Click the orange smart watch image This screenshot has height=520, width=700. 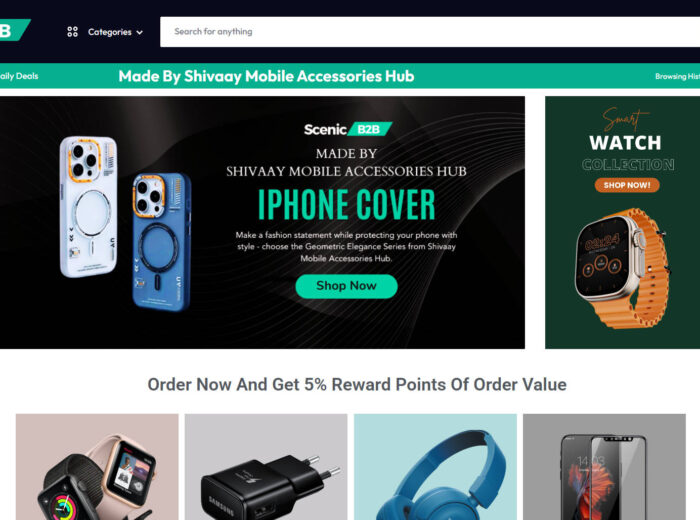click(622, 269)
